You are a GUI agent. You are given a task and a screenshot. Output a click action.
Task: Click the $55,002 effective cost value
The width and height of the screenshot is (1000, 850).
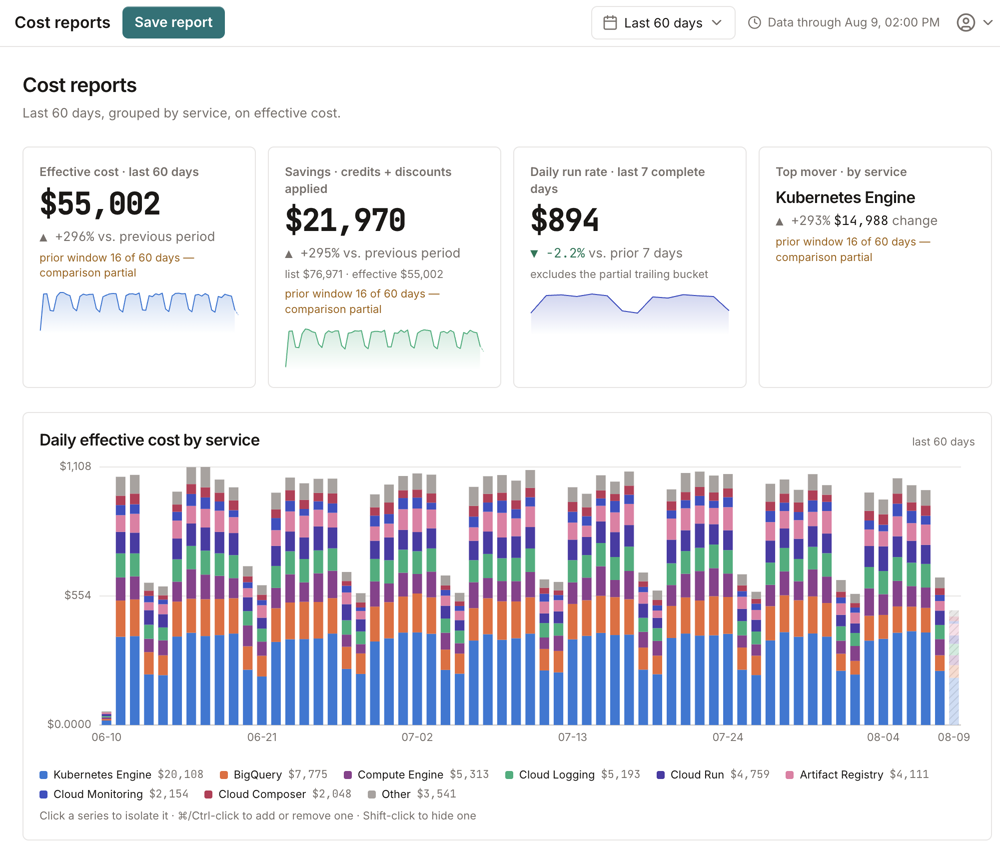coord(99,204)
